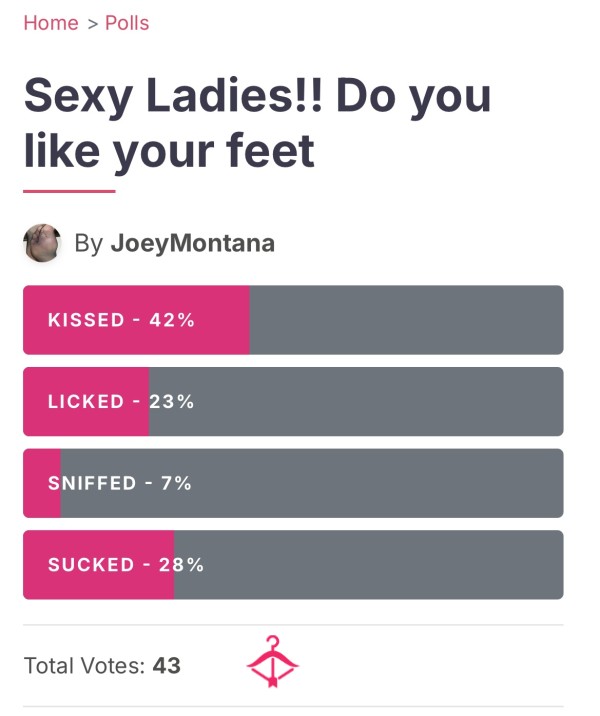Click the Total Votes count 43
The image size is (600, 716).
167,665
